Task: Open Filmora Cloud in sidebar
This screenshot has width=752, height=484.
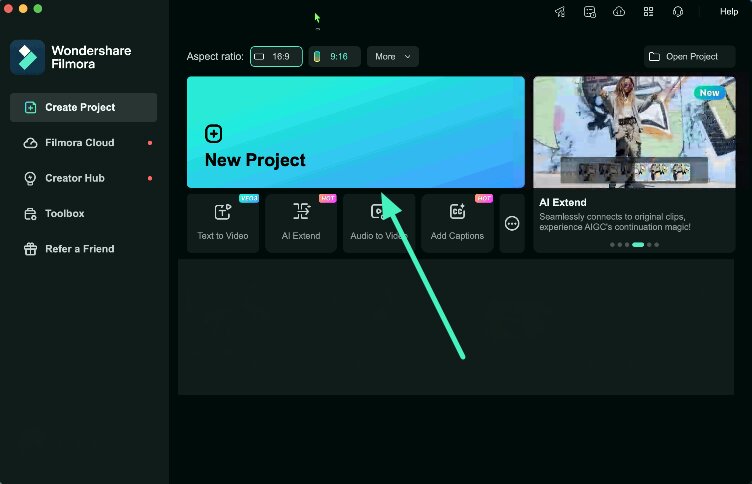Action: pos(83,143)
